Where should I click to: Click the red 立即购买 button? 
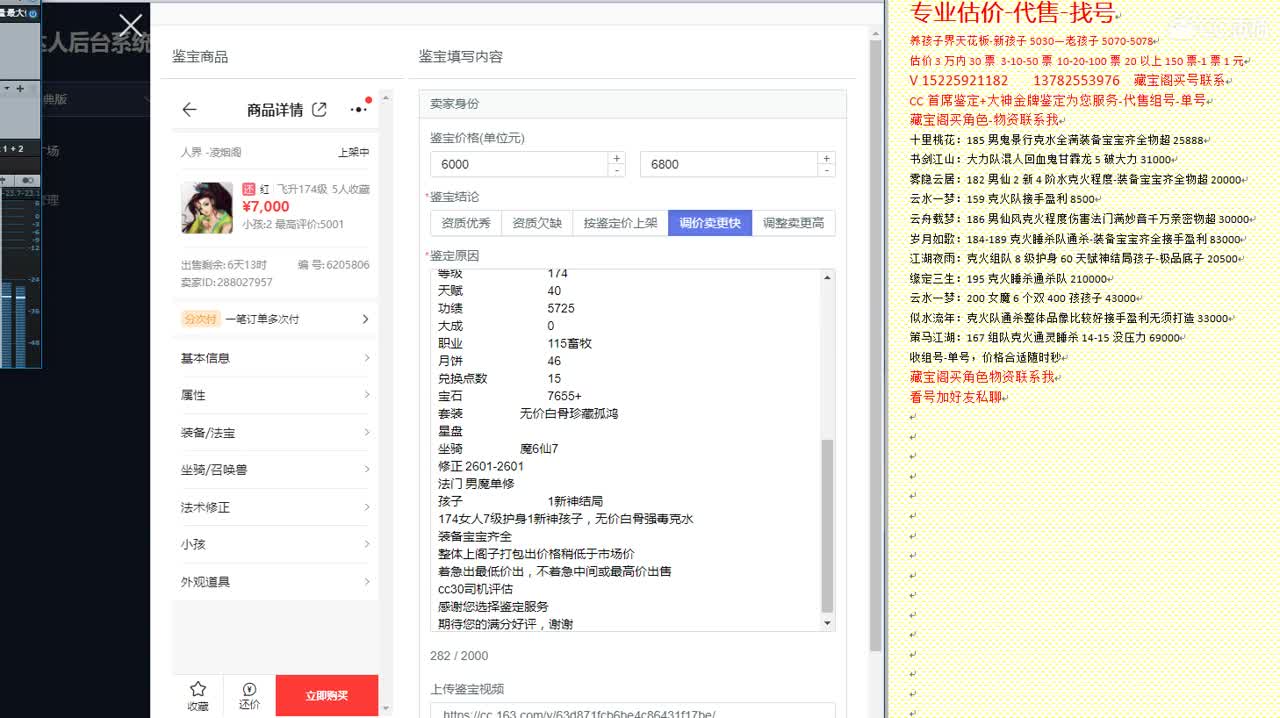pos(327,696)
